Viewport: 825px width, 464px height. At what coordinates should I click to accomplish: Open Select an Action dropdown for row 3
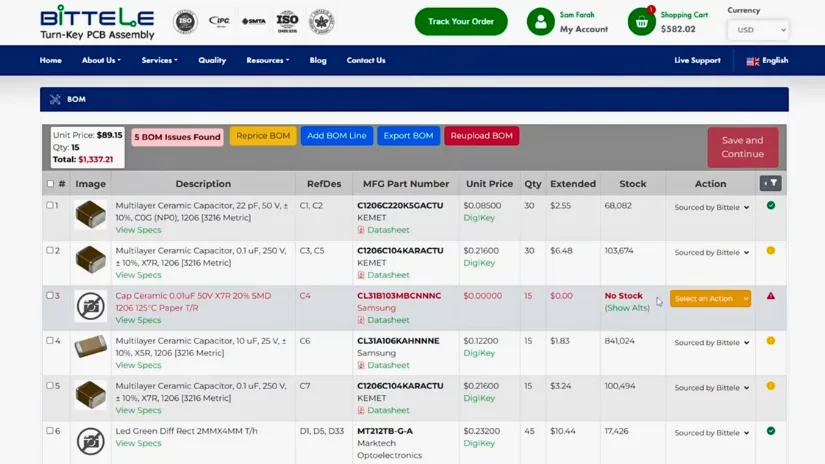(x=710, y=298)
